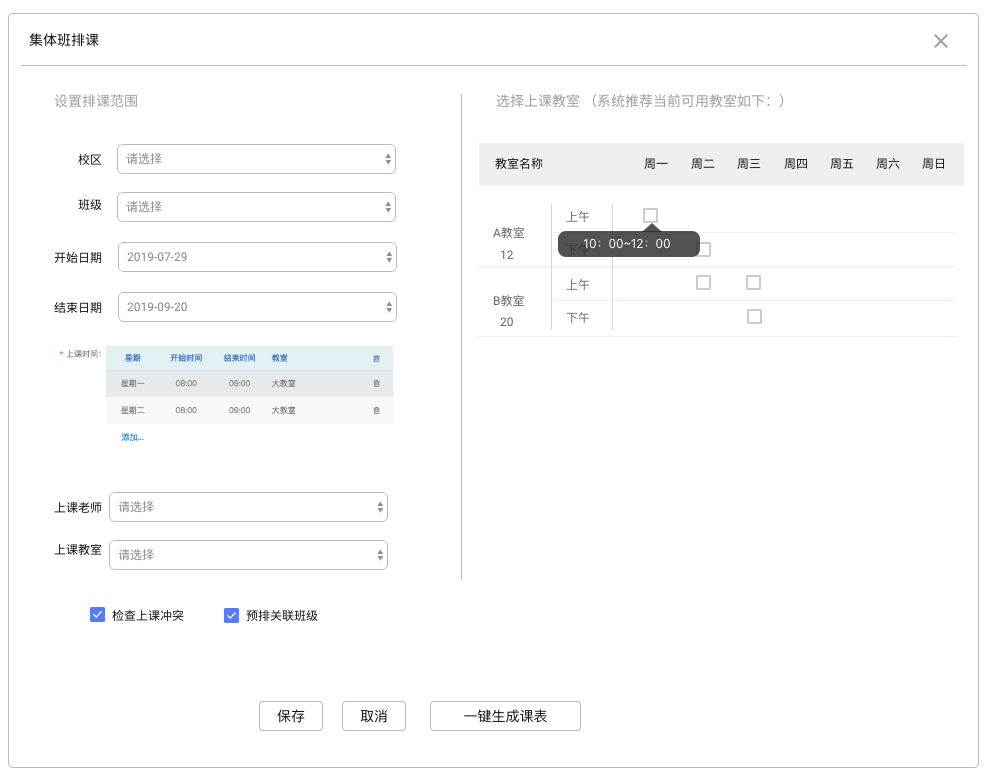
Task: Expand the 班级 selector
Action: [x=256, y=207]
